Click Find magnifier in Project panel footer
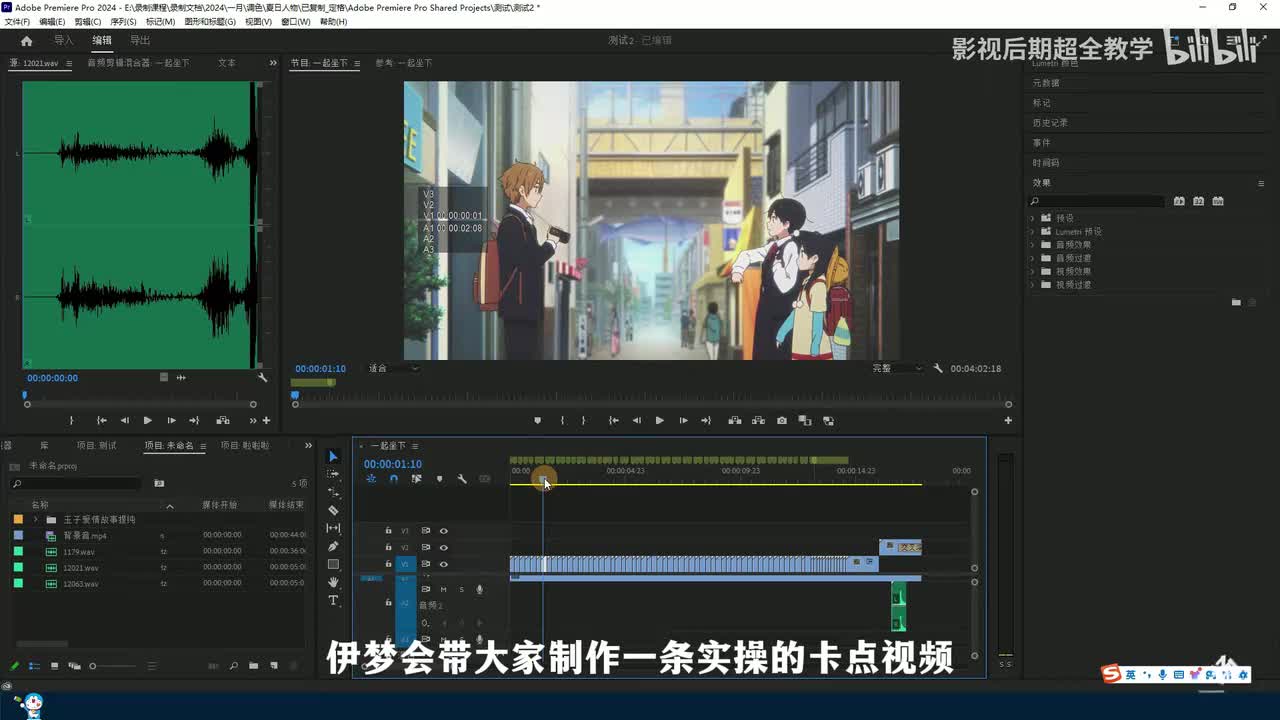1280x720 pixels. click(x=233, y=666)
